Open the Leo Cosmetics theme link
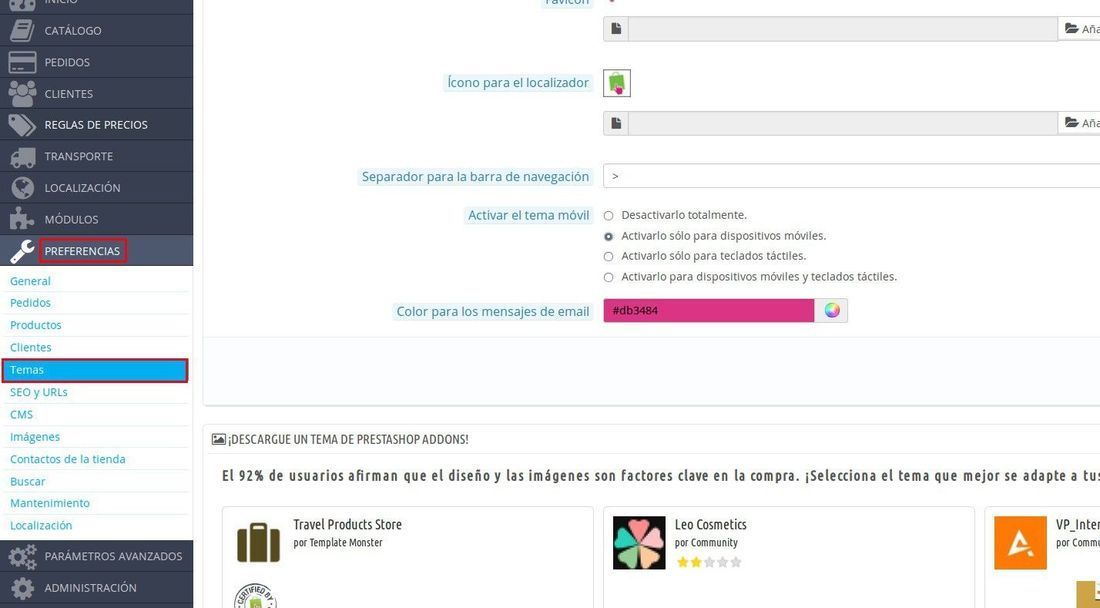Image resolution: width=1100 pixels, height=608 pixels. tap(711, 525)
